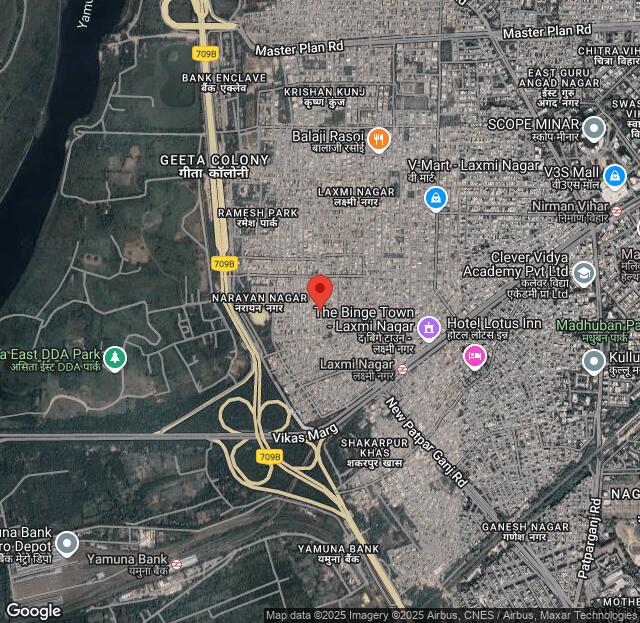Image resolution: width=640 pixels, height=623 pixels.
Task: Click the Google logo
Action: coord(33,611)
